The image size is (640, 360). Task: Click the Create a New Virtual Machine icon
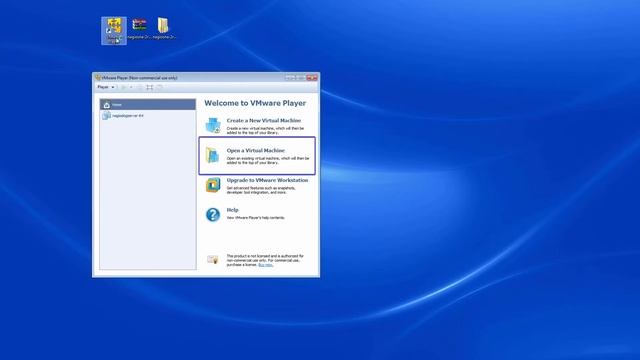coord(213,125)
